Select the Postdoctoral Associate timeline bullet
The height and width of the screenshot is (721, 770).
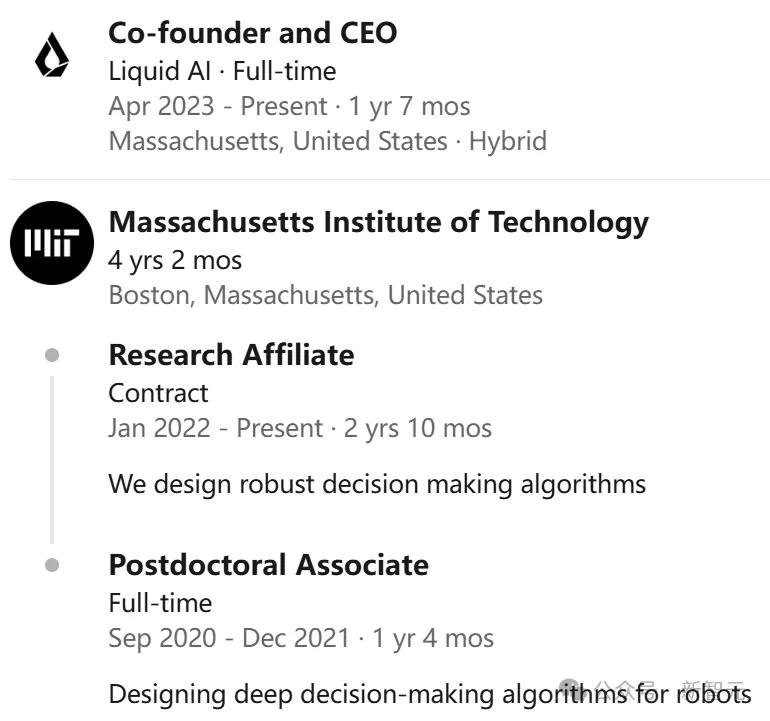point(52,565)
